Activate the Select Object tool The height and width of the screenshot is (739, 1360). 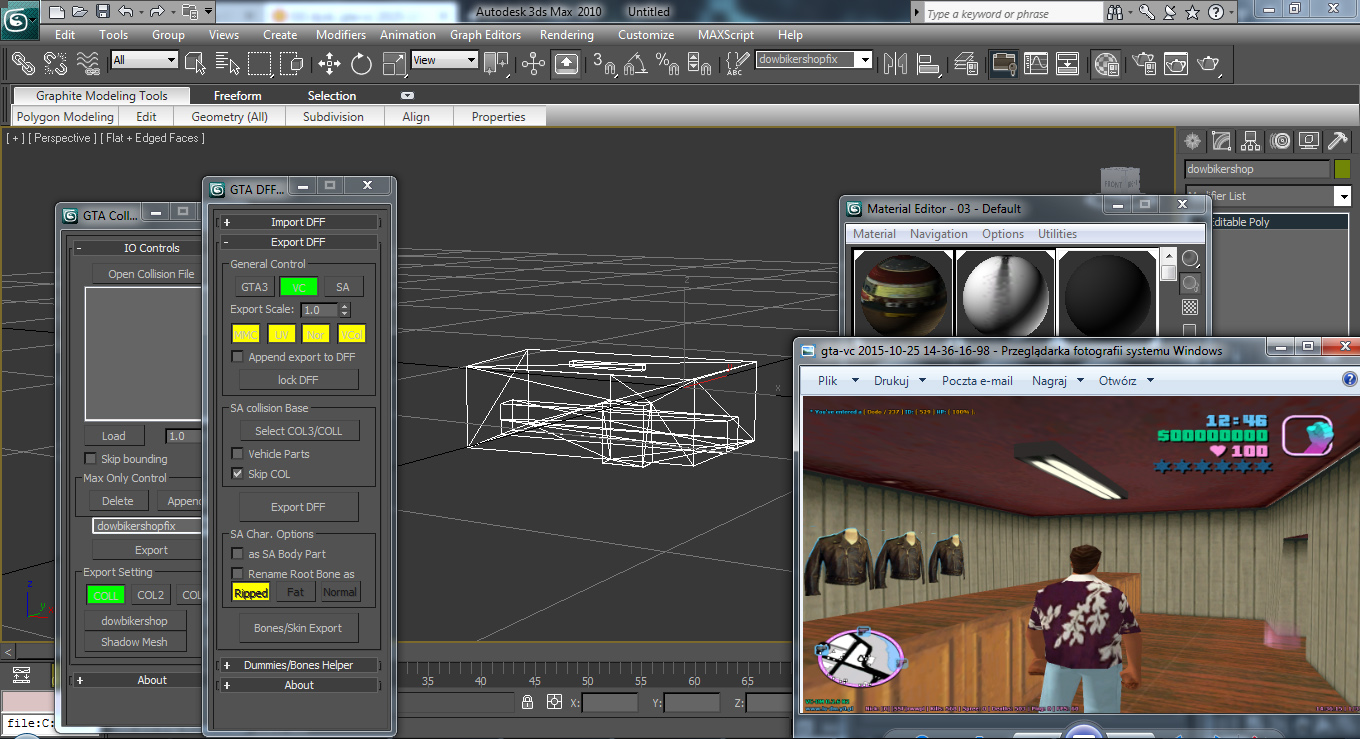(x=196, y=64)
